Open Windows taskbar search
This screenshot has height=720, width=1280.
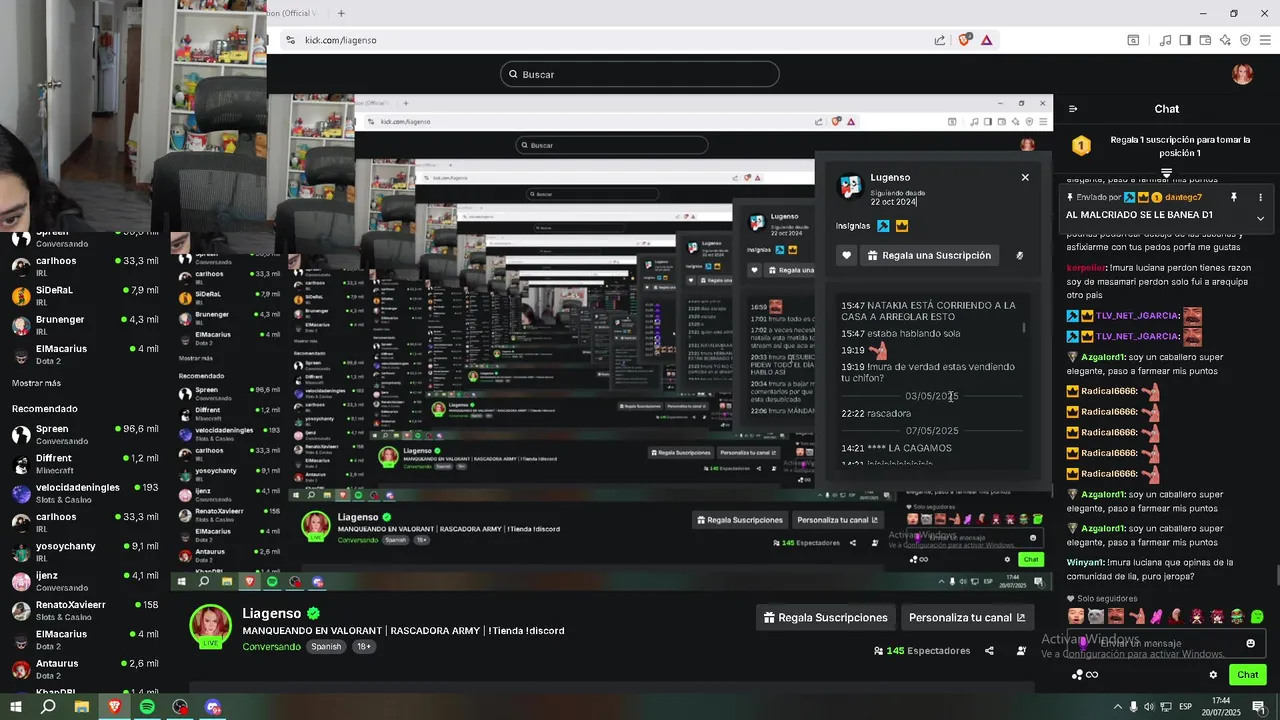[48, 707]
